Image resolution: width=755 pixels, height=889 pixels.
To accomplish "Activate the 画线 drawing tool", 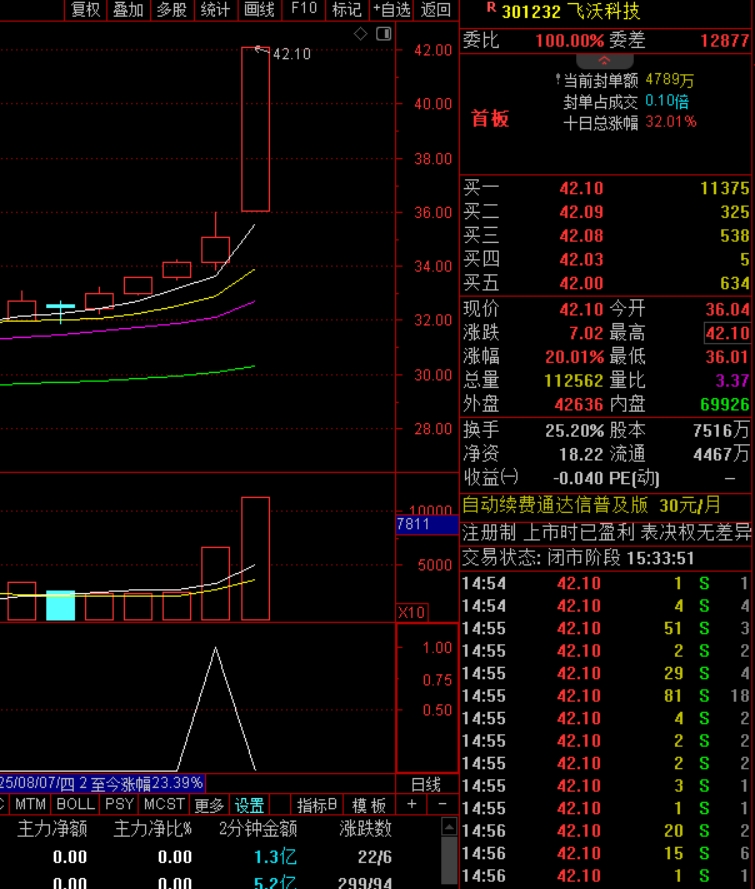I will 259,10.
